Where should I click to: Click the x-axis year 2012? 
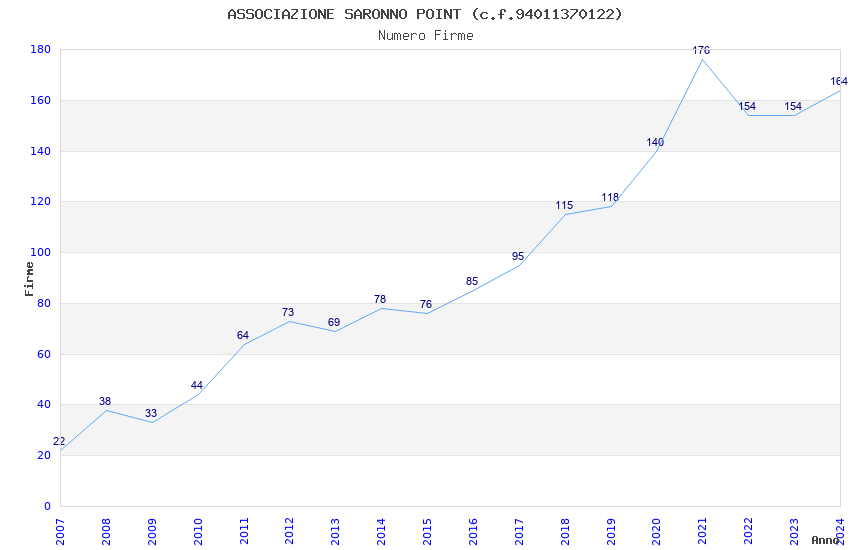click(289, 531)
